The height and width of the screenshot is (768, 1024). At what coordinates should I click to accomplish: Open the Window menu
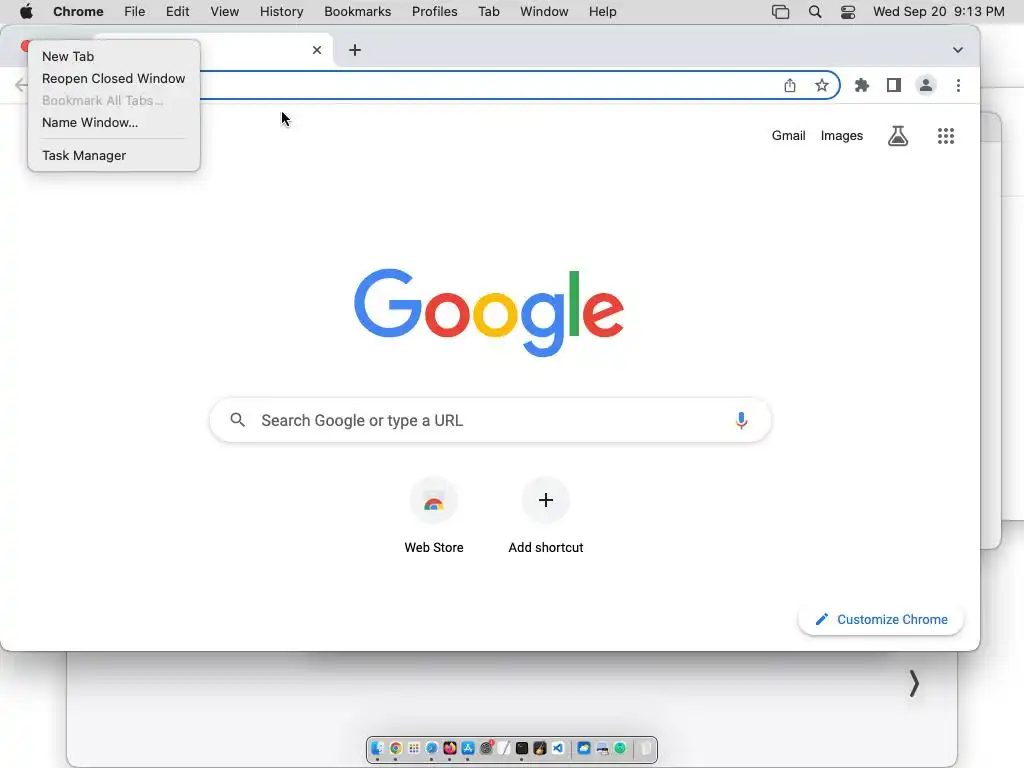pyautogui.click(x=544, y=12)
